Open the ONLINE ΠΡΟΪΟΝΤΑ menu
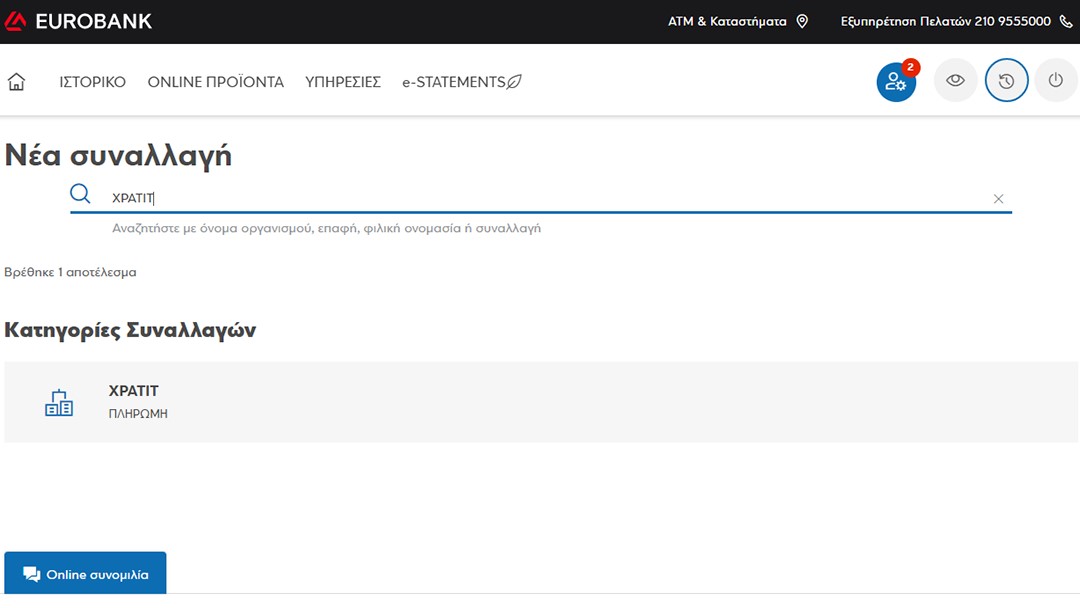Screen dimensions: 1080x608 [x=215, y=82]
